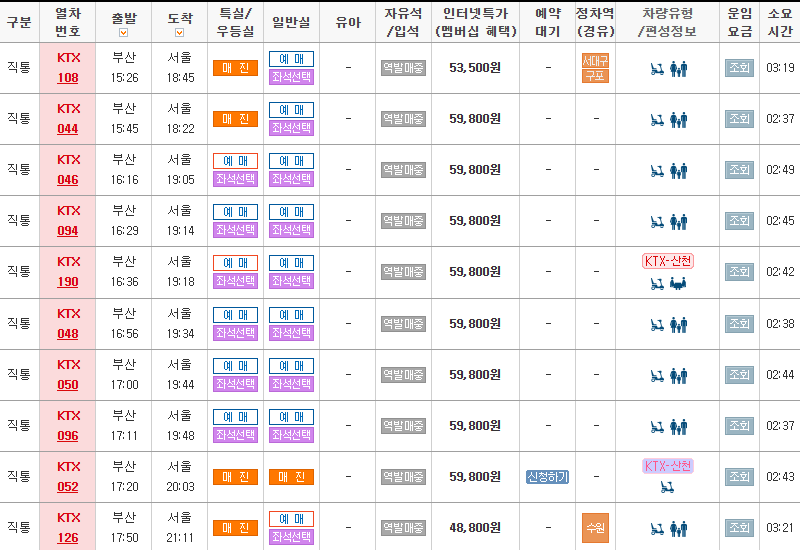Click the 인터넷특가 column header
This screenshot has width=811, height=550.
[x=475, y=22]
